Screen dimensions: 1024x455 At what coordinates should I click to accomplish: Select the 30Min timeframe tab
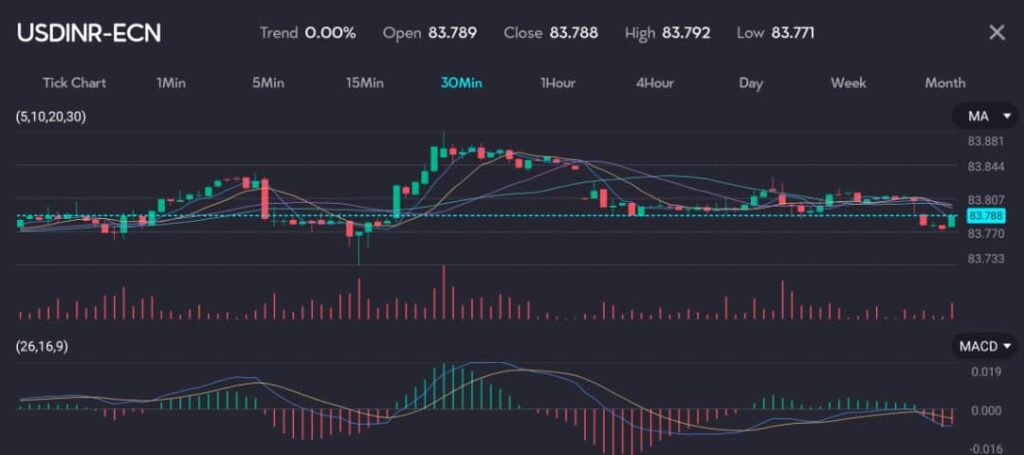pyautogui.click(x=461, y=83)
